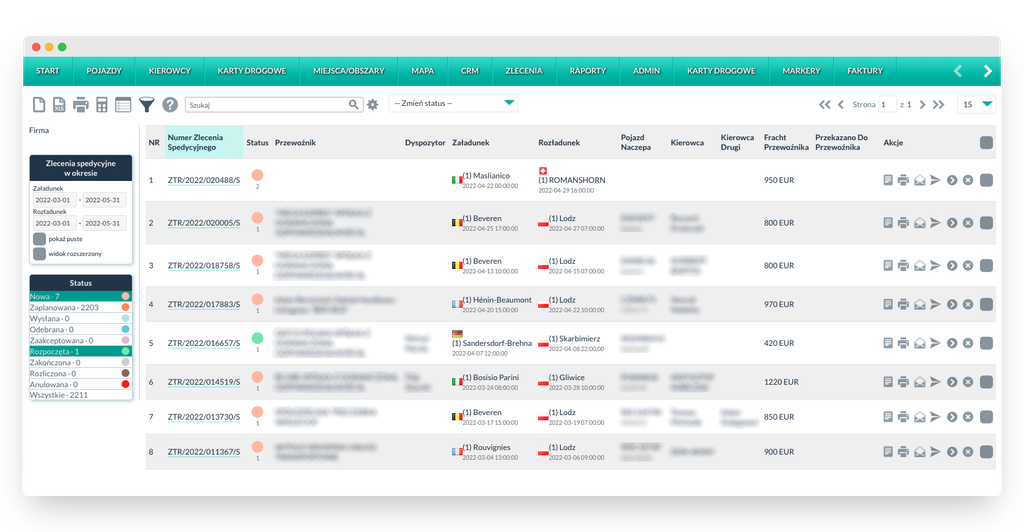The width and height of the screenshot is (1024, 532).
Task: Open the filter funnel tool
Action: pos(147,104)
